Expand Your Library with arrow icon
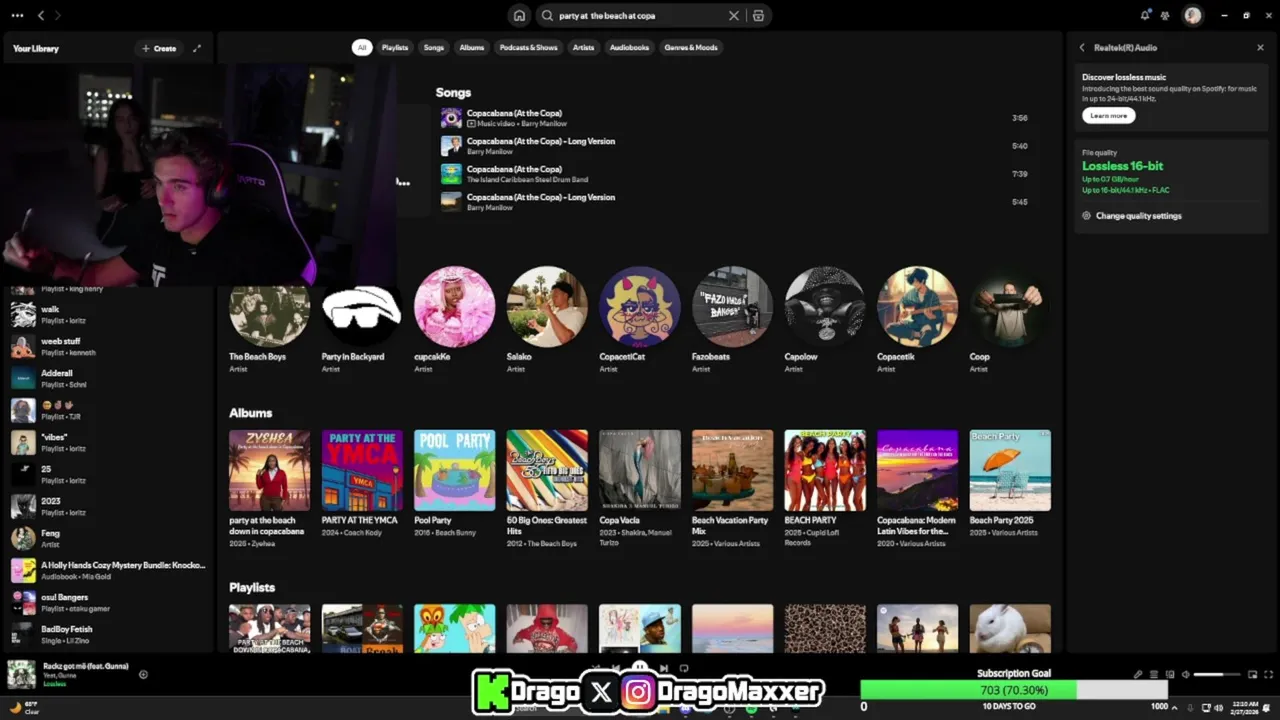Screen dimensions: 1280x720 197,48
